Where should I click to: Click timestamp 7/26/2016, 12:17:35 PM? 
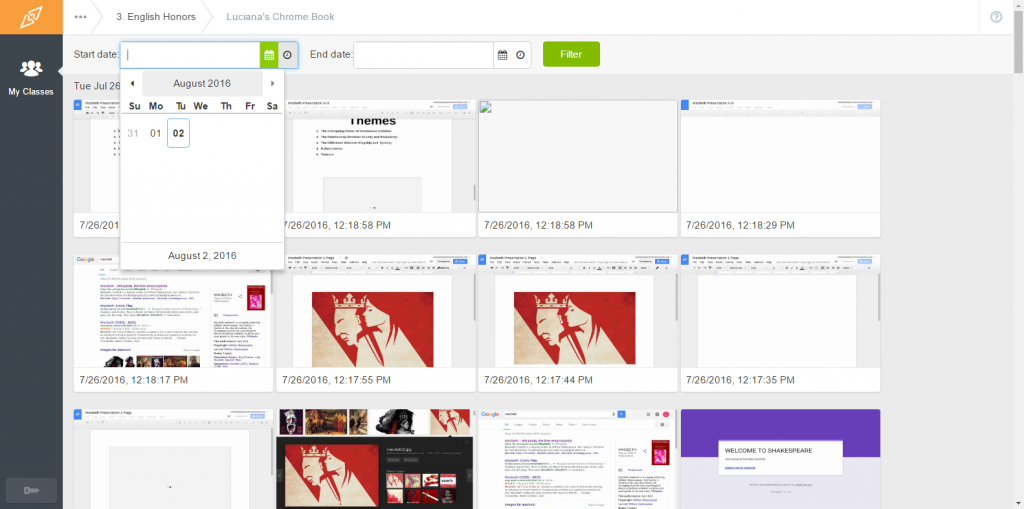coord(741,380)
